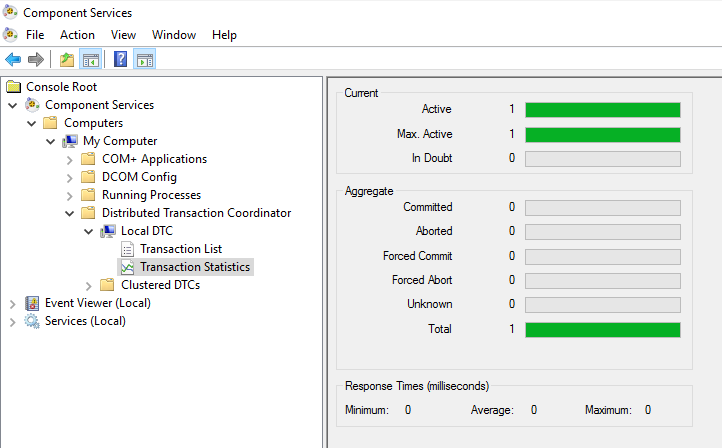Expand the COM+ Applications node
The width and height of the screenshot is (722, 448).
click(x=70, y=160)
